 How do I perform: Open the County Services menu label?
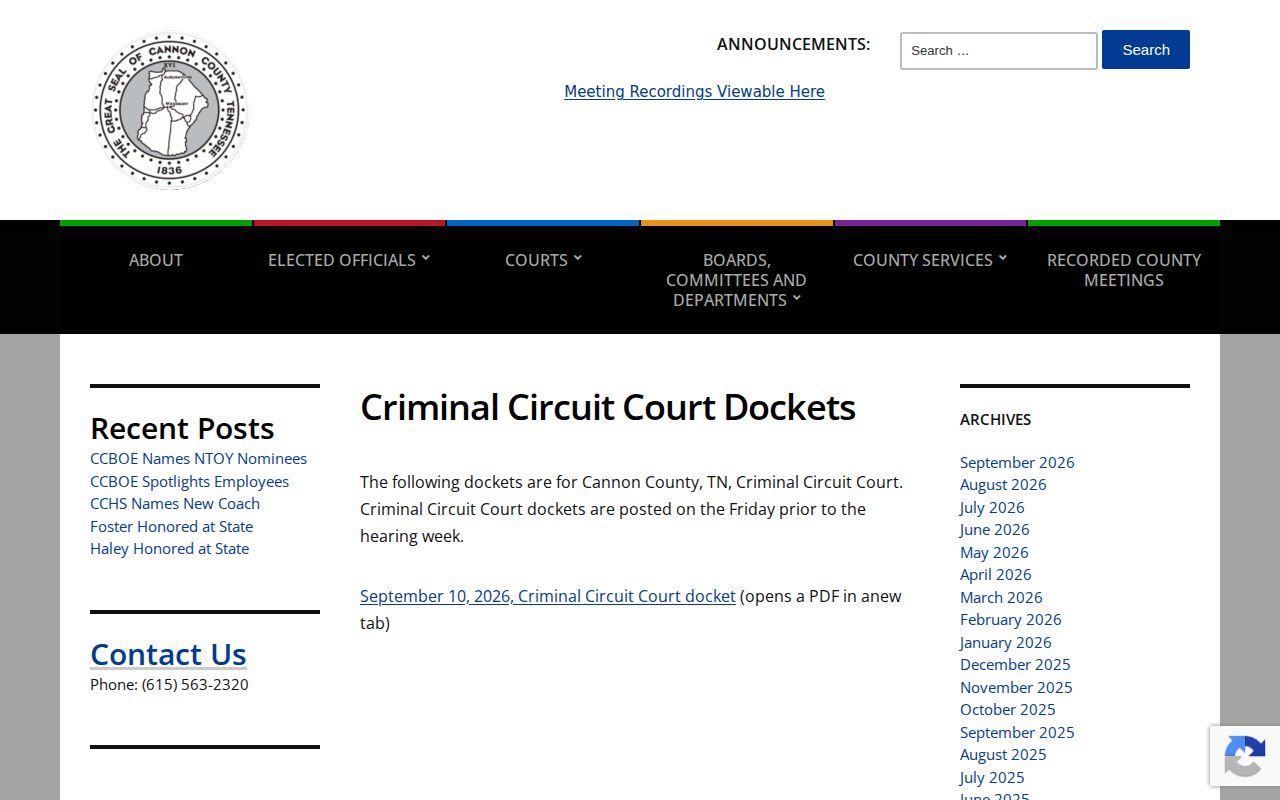tap(922, 260)
